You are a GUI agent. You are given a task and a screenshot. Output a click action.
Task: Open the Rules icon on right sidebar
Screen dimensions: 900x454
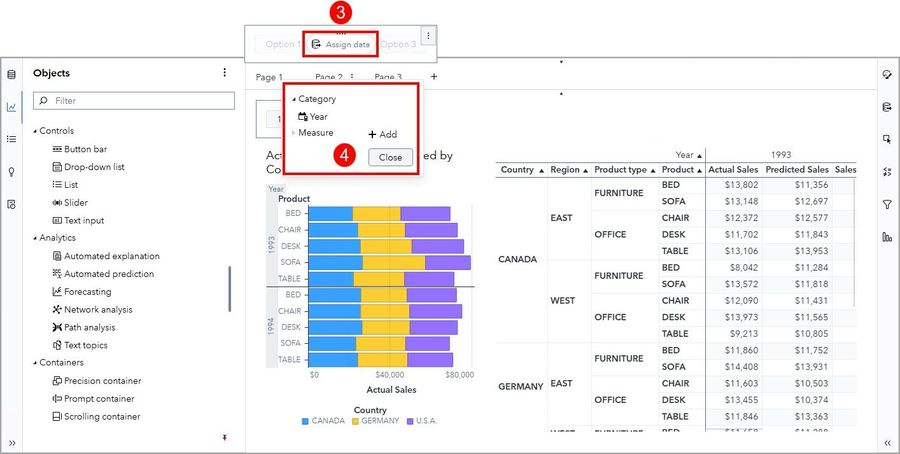tap(887, 172)
